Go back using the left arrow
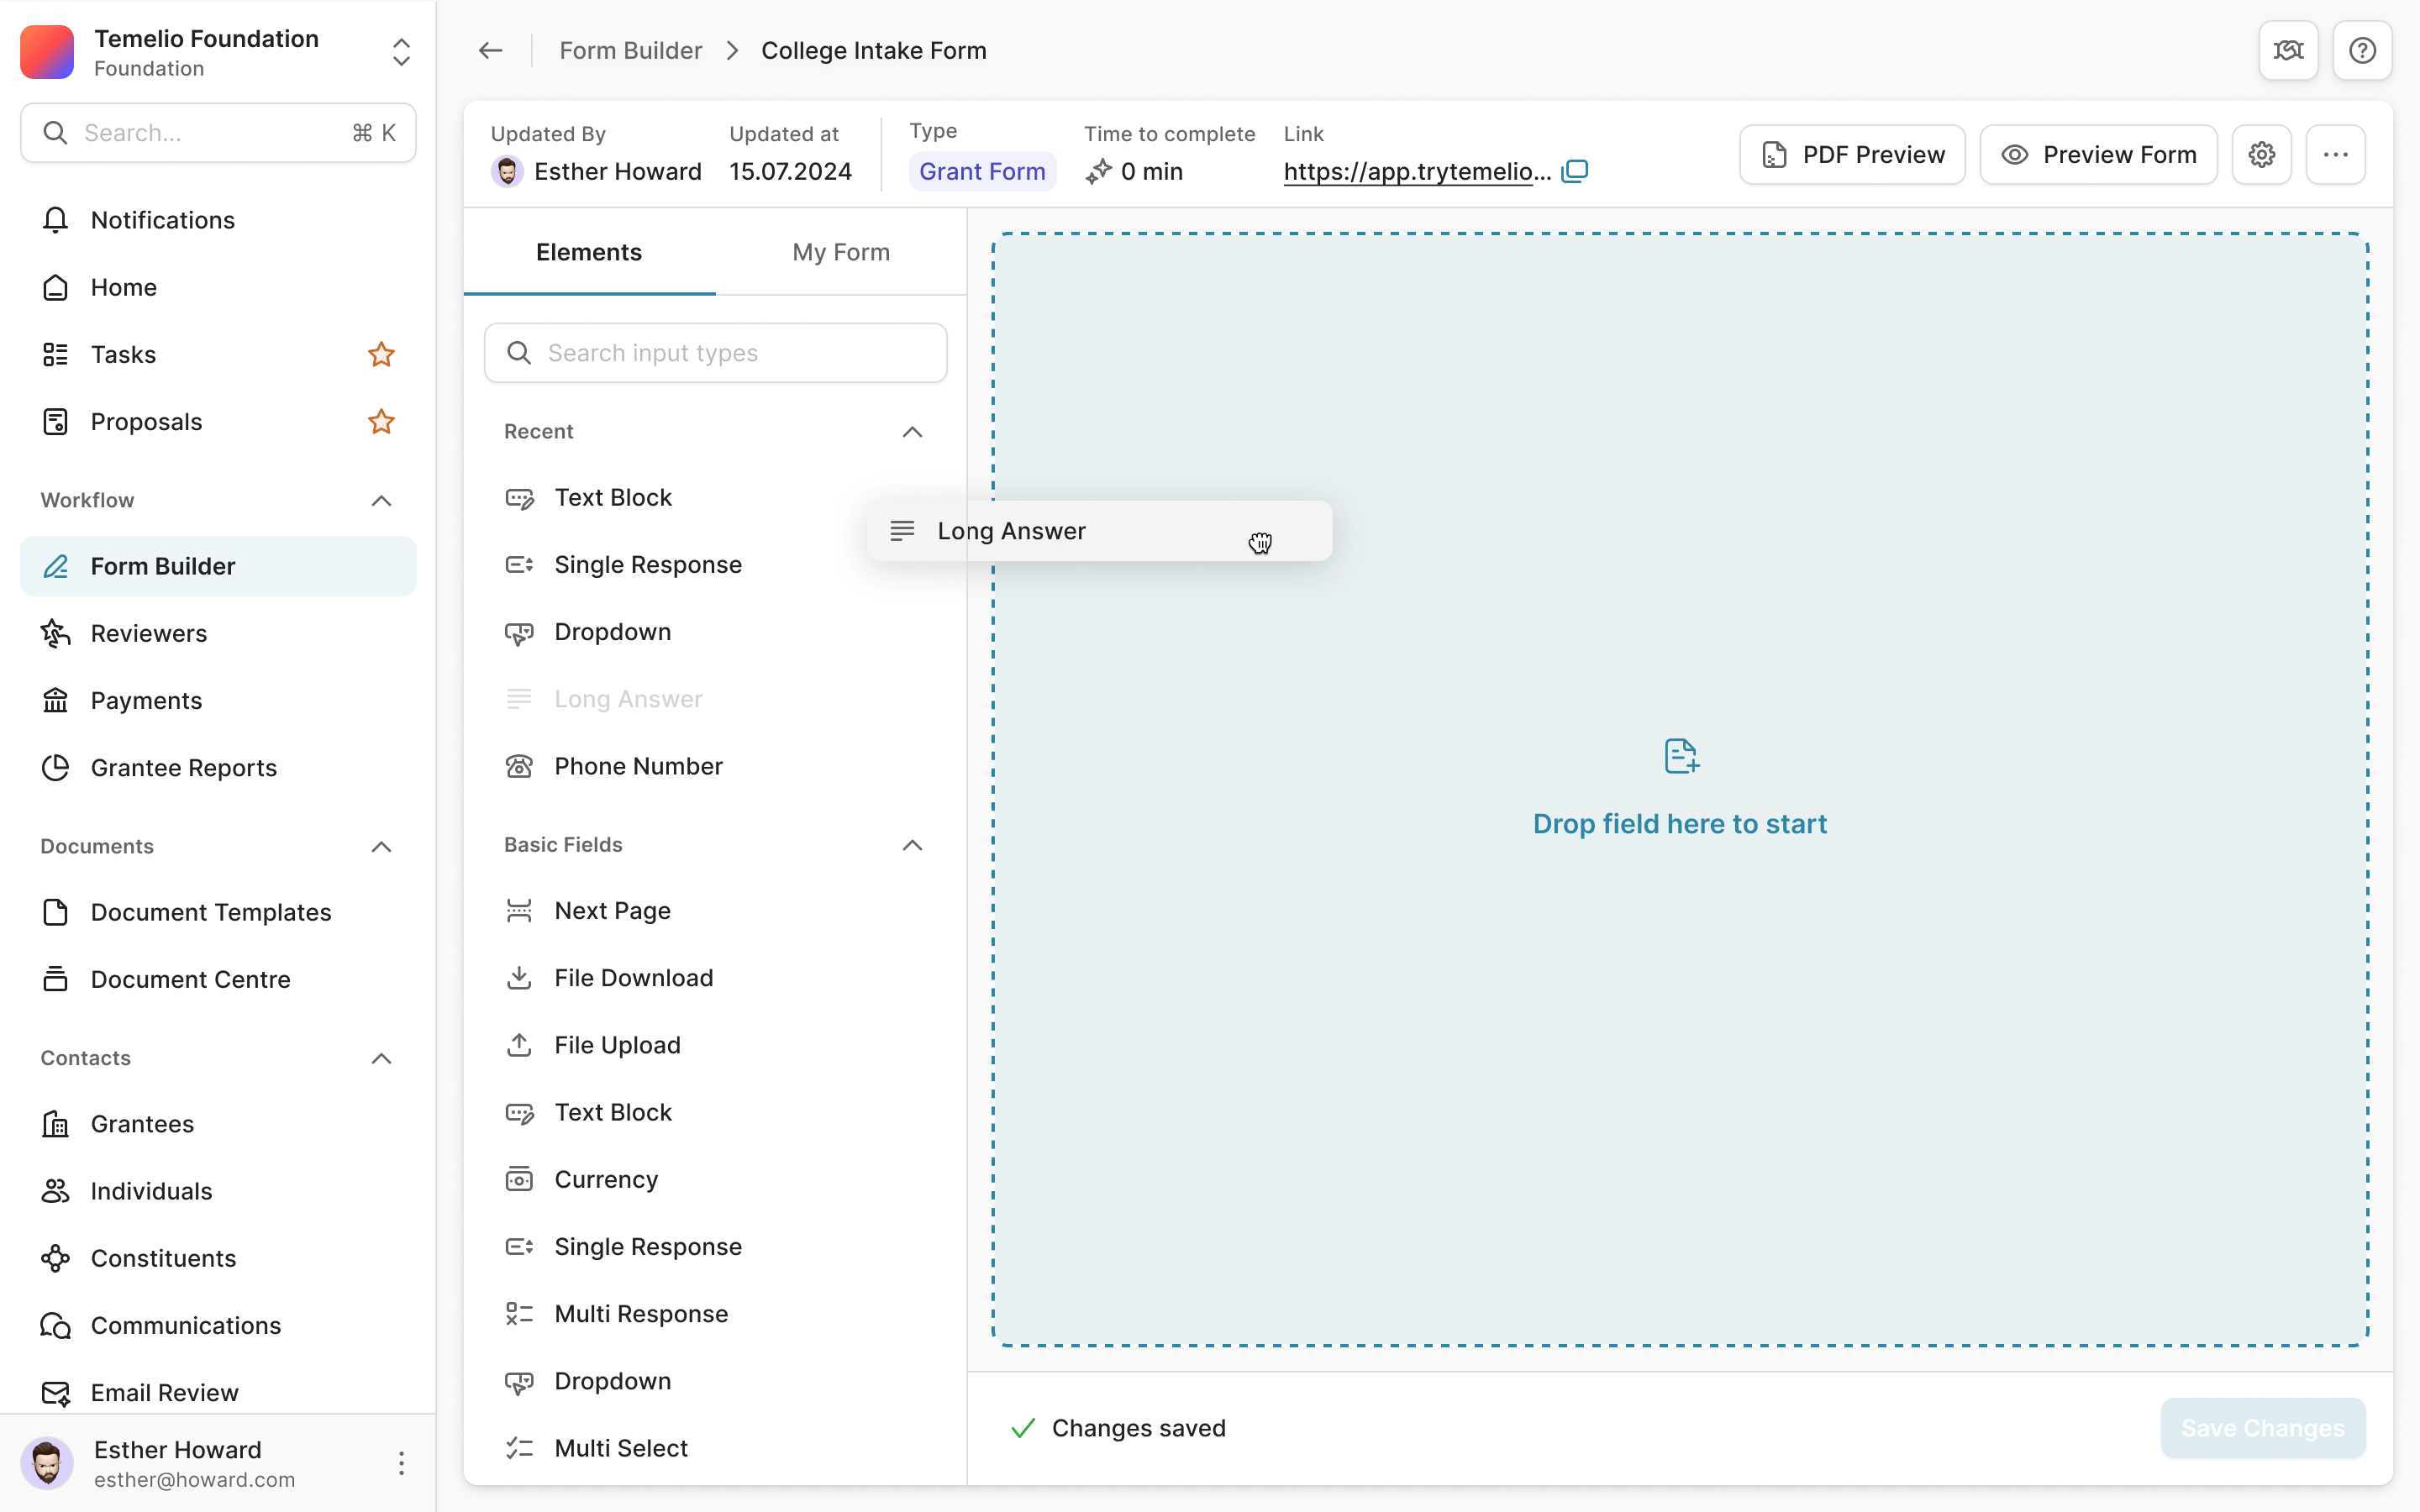Image resolution: width=2420 pixels, height=1512 pixels. 490,50
